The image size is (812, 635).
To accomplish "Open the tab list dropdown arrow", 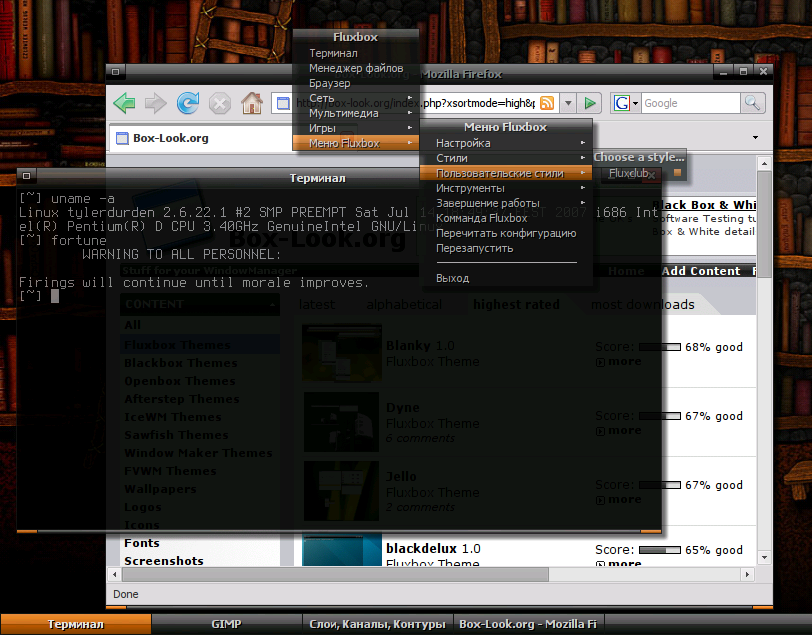I will (755, 137).
